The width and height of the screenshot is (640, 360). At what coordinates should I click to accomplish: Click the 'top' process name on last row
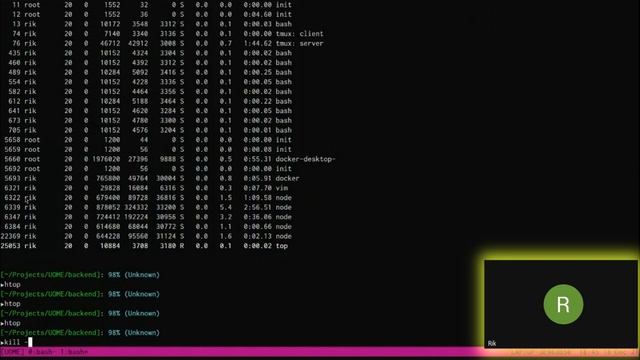click(x=282, y=246)
